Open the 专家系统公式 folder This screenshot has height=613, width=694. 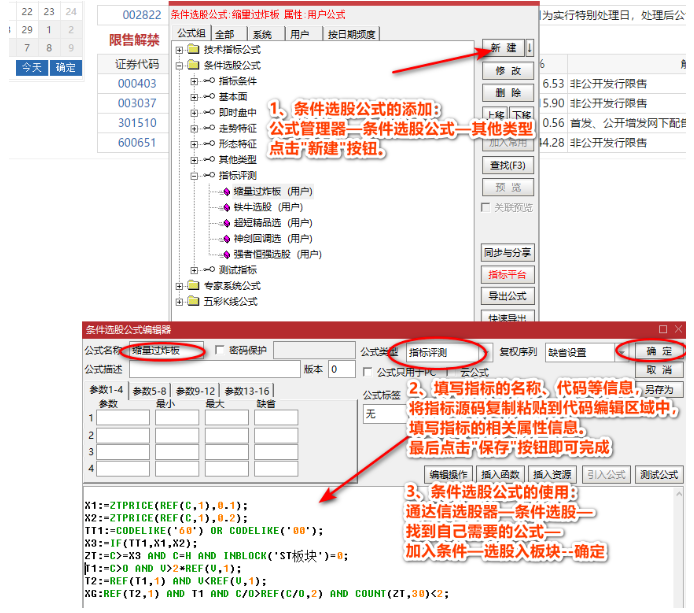point(228,286)
